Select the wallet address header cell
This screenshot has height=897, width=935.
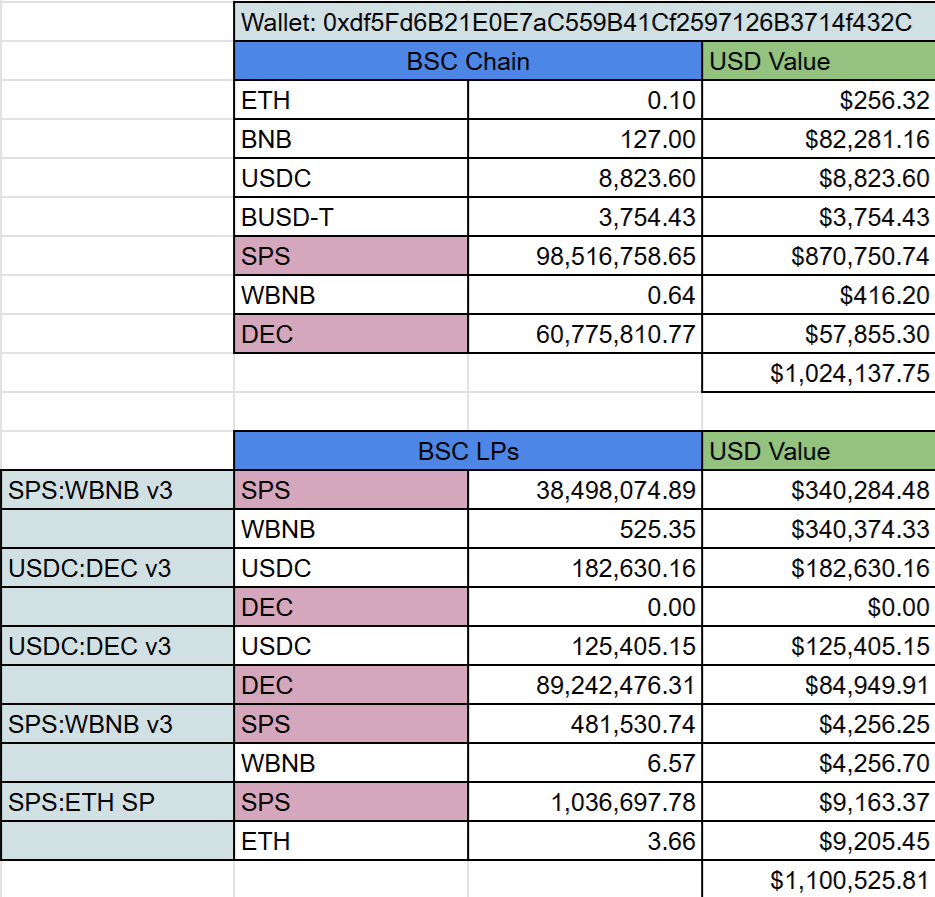coord(584,22)
